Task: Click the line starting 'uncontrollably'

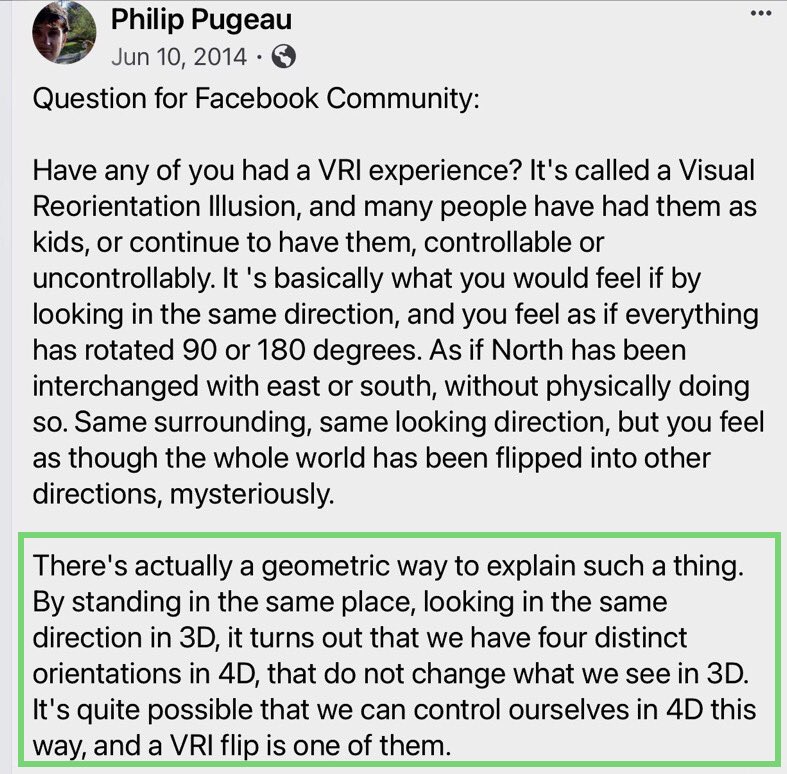Action: 366,279
